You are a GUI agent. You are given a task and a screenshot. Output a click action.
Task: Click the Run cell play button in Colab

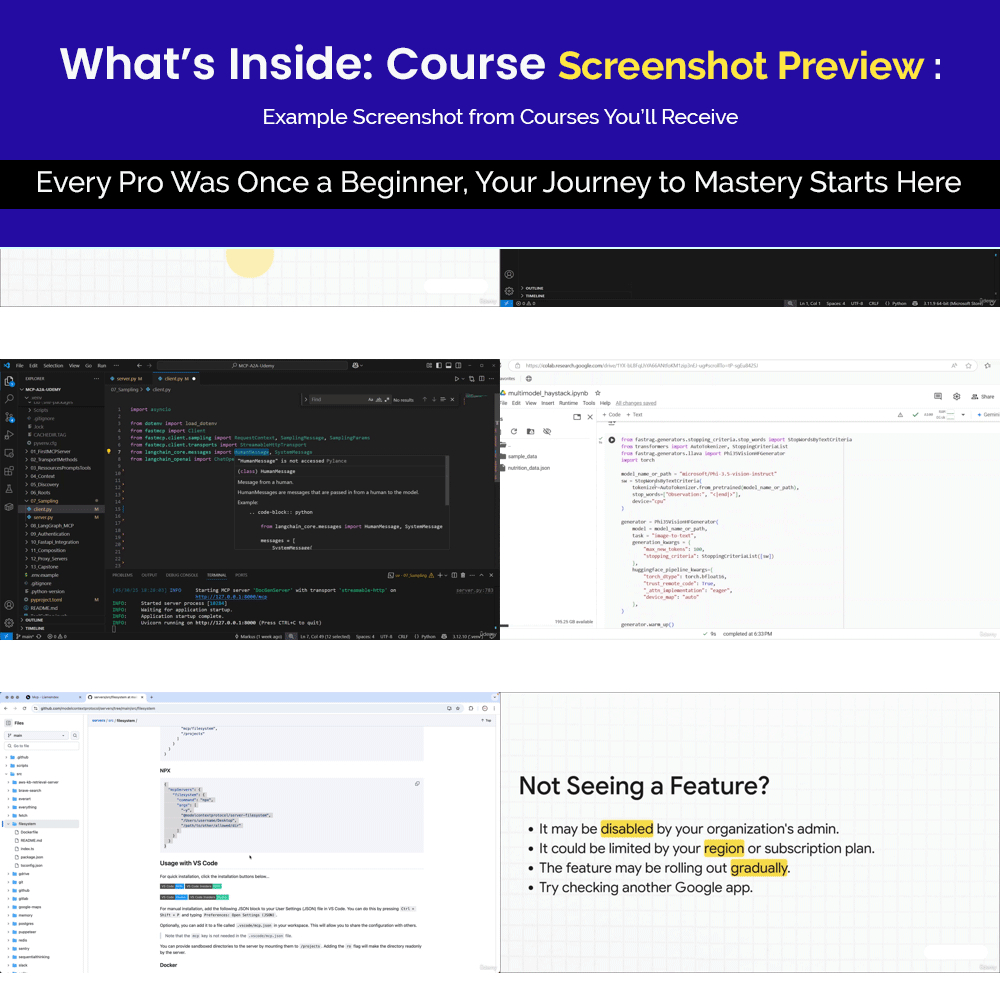click(611, 439)
